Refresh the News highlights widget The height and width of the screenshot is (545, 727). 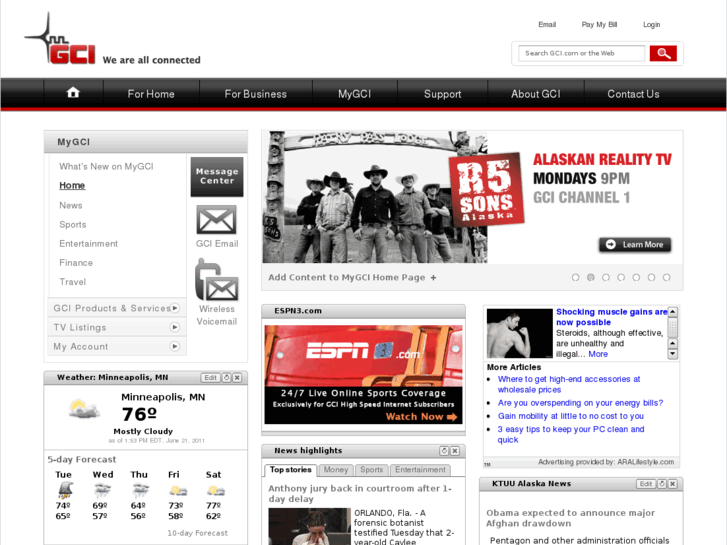(x=444, y=451)
